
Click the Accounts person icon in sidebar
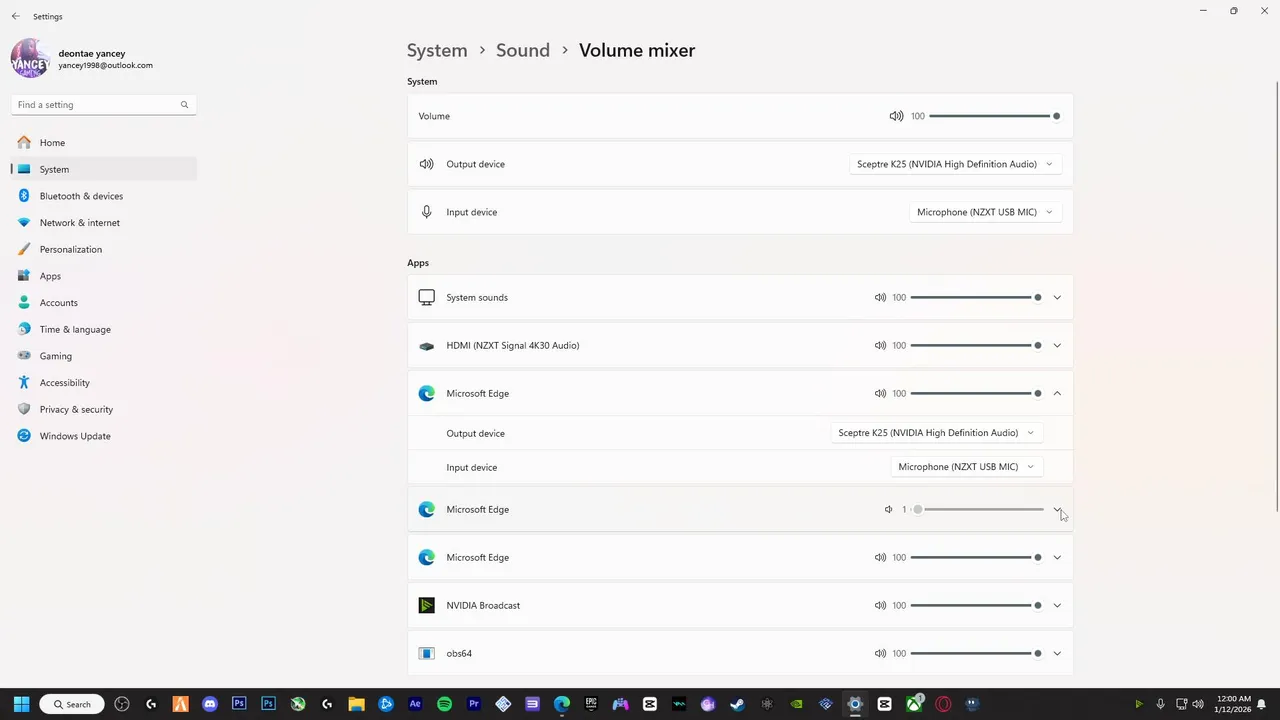click(24, 303)
